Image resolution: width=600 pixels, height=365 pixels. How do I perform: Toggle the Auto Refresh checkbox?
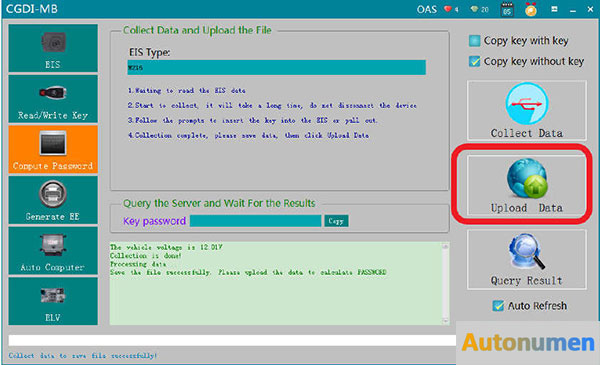[498, 306]
